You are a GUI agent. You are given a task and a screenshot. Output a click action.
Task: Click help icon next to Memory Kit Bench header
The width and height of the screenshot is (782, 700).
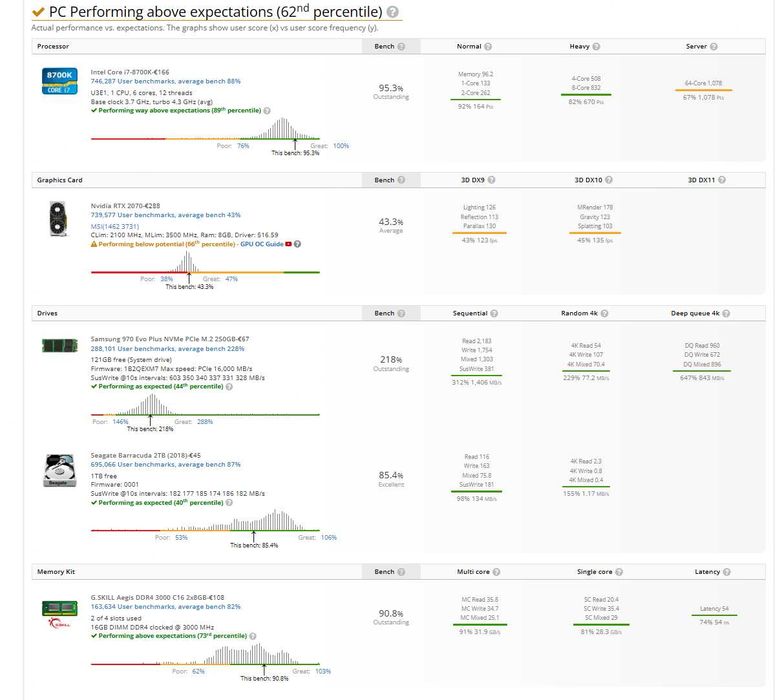(x=401, y=572)
